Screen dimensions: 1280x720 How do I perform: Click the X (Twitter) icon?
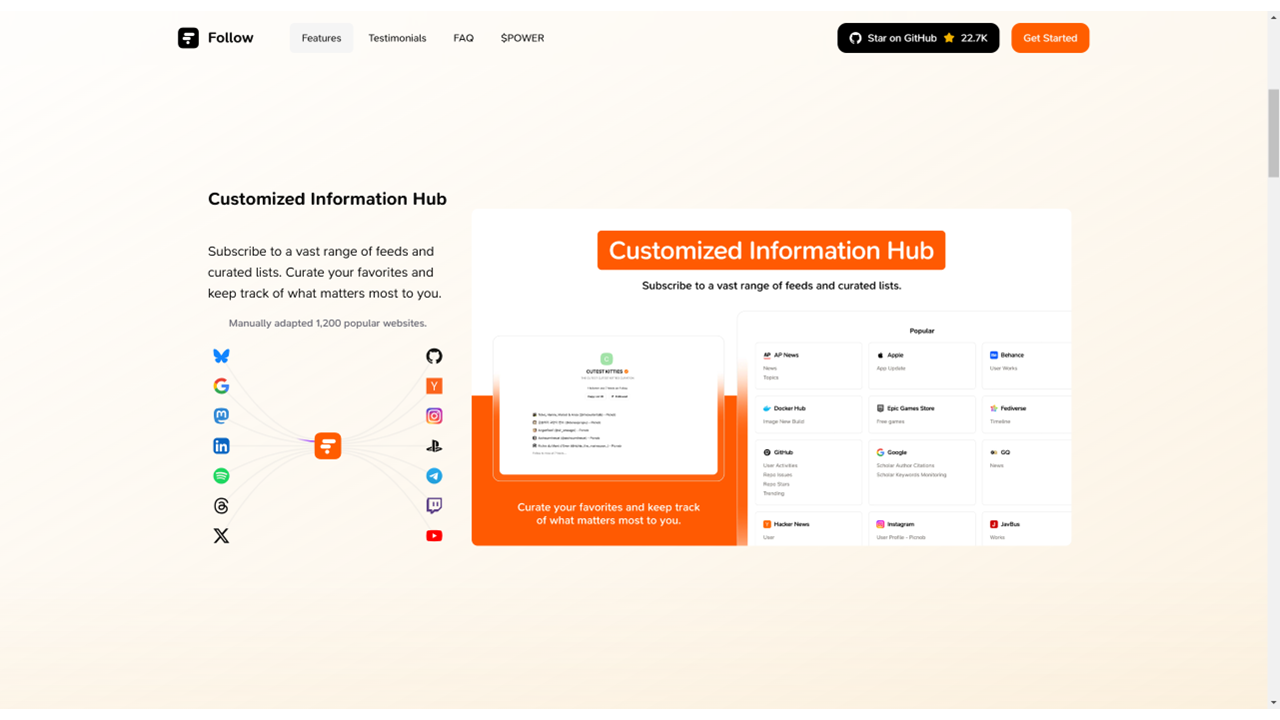pyautogui.click(x=221, y=536)
